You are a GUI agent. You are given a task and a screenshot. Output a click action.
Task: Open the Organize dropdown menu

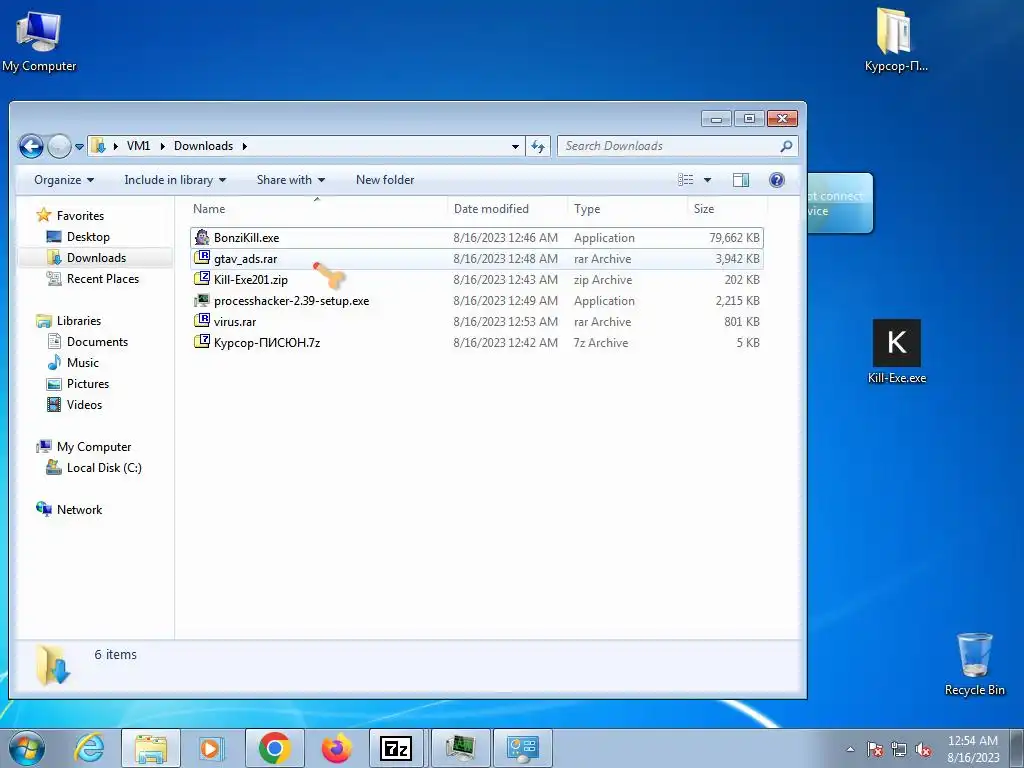(x=64, y=180)
